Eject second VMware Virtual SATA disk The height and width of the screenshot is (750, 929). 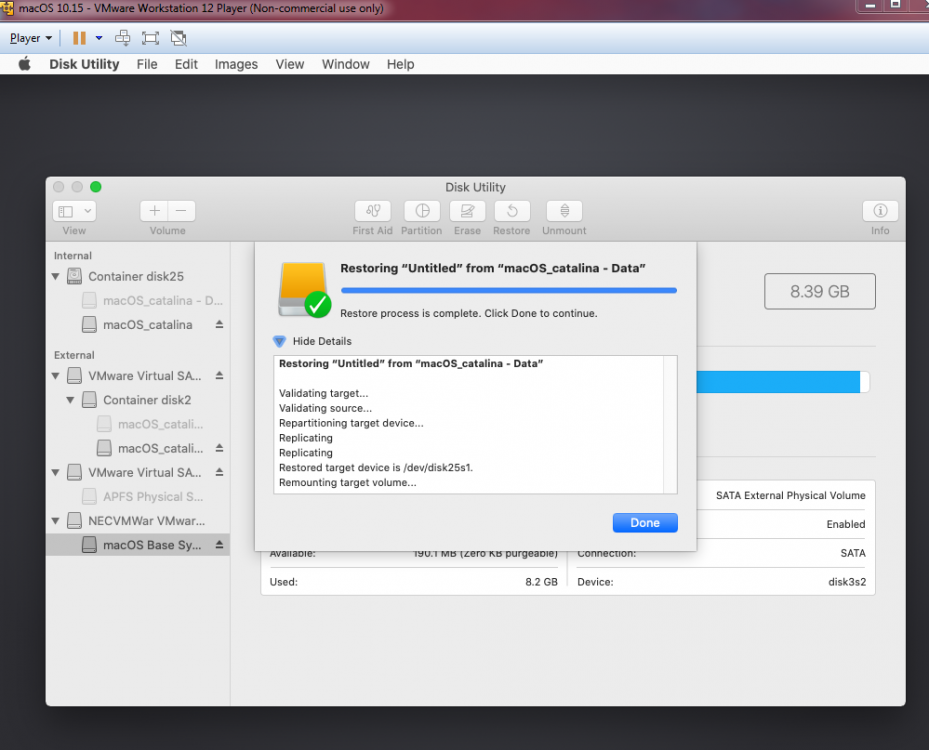tap(219, 472)
